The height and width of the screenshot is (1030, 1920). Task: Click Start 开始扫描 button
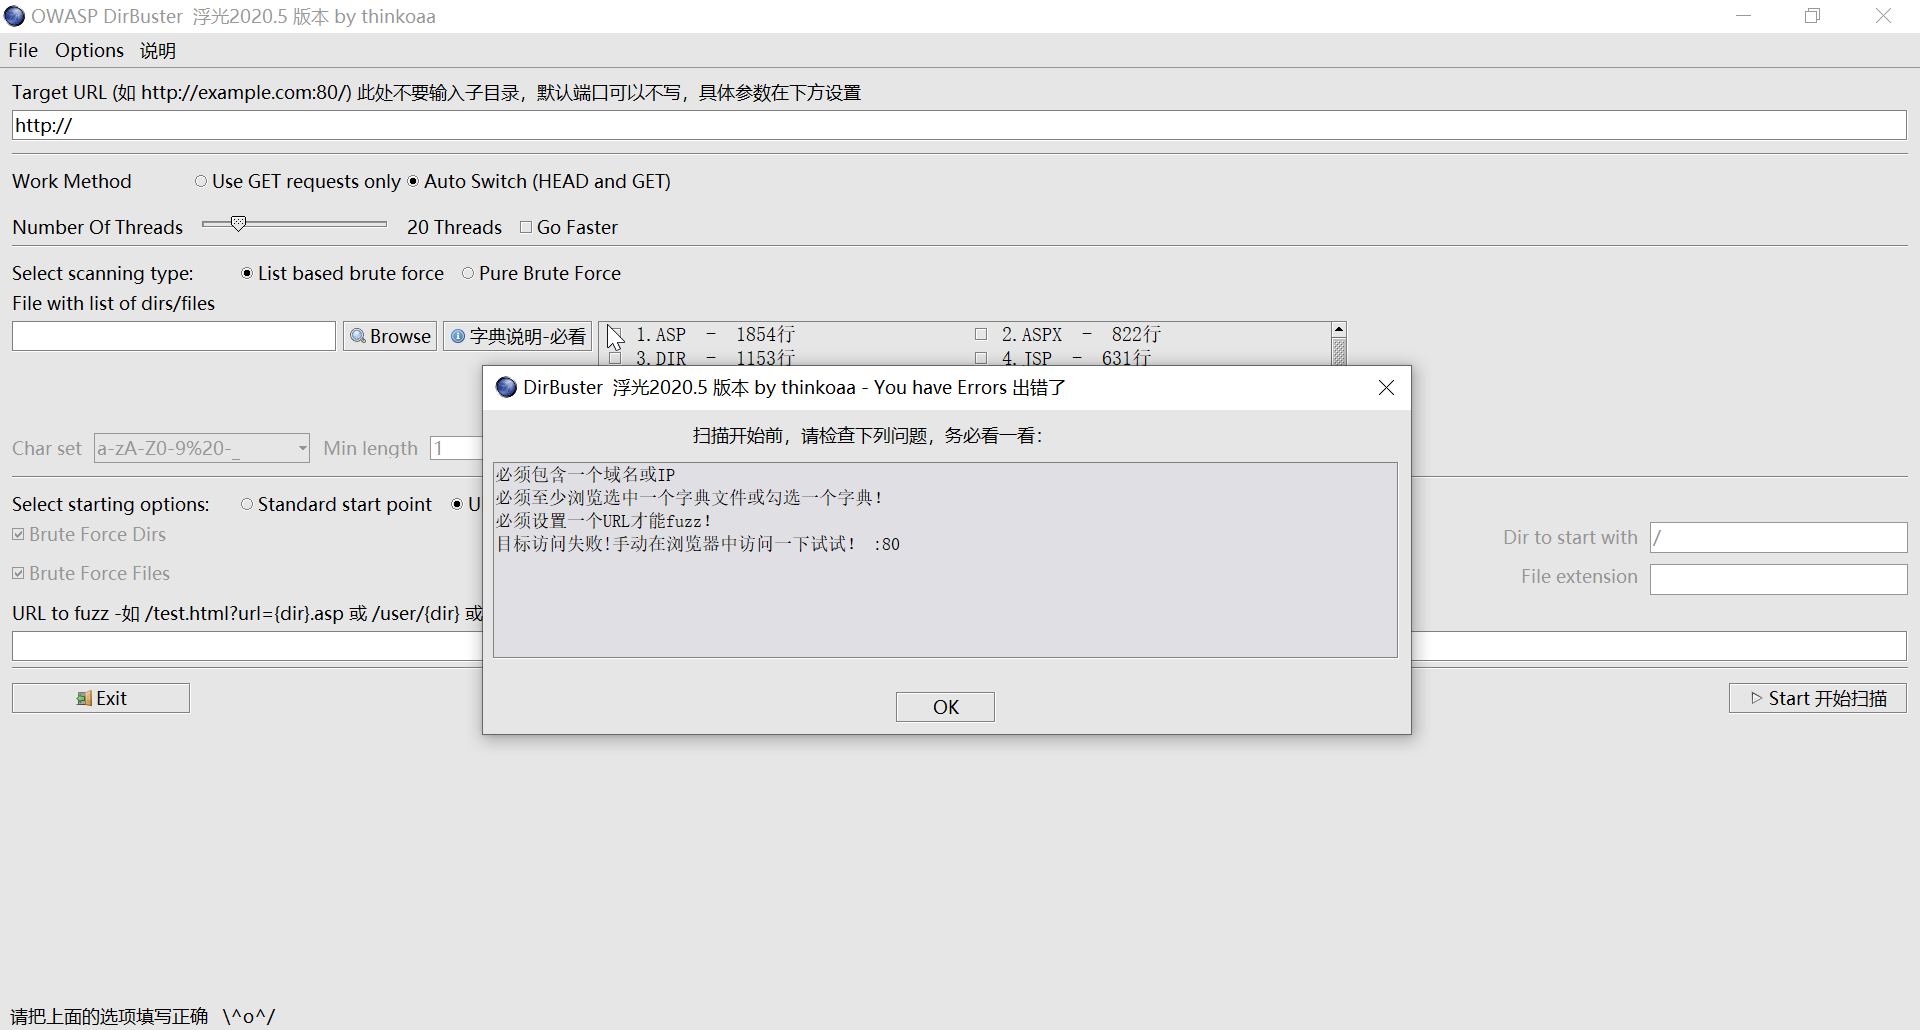coord(1817,698)
